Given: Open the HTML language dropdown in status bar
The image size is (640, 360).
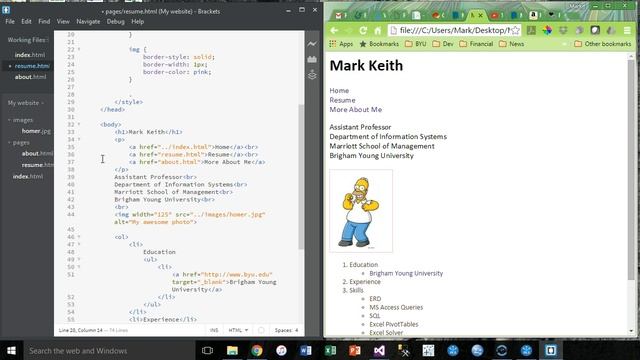Looking at the screenshot, I should [238, 330].
